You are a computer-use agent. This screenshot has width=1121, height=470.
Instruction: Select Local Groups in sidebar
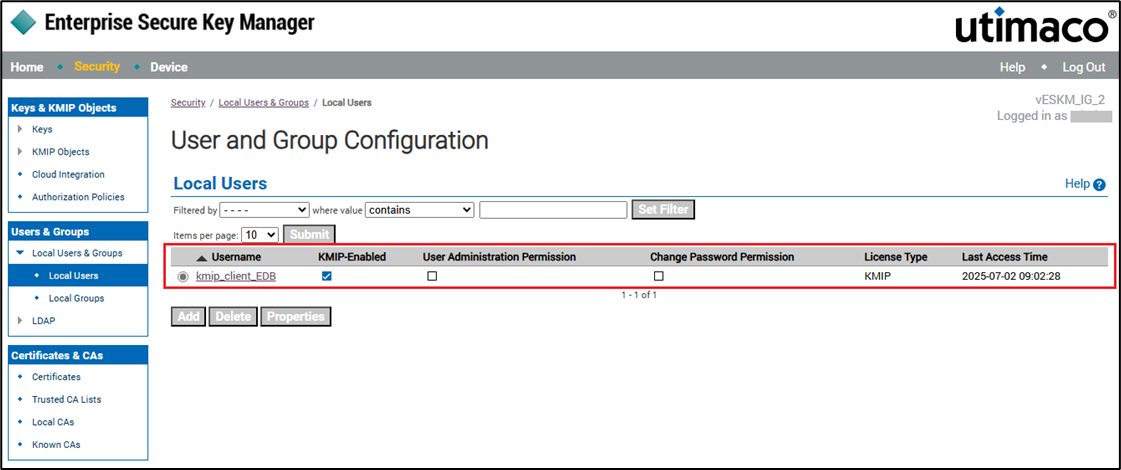coord(76,298)
